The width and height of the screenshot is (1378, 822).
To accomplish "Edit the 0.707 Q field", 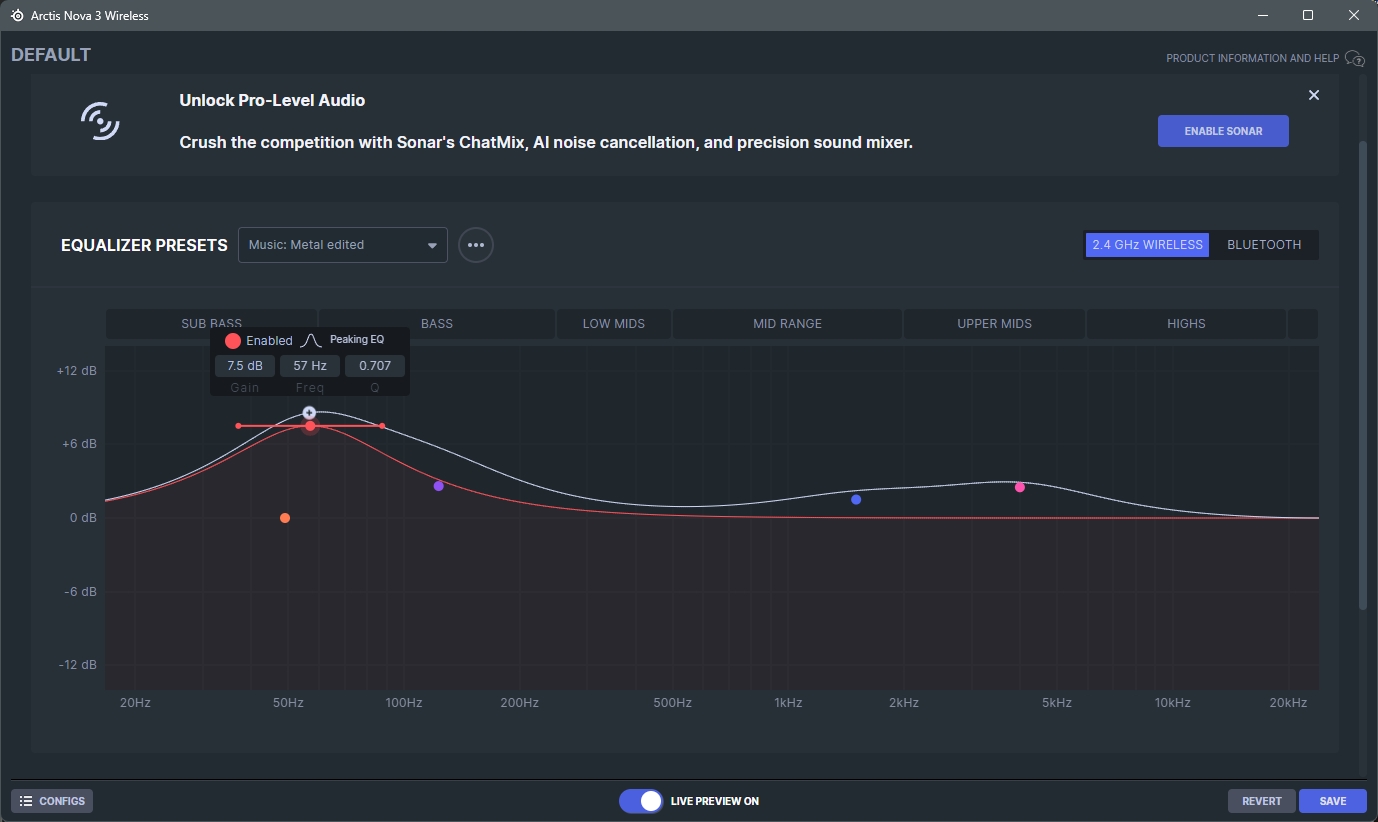I will 375,366.
